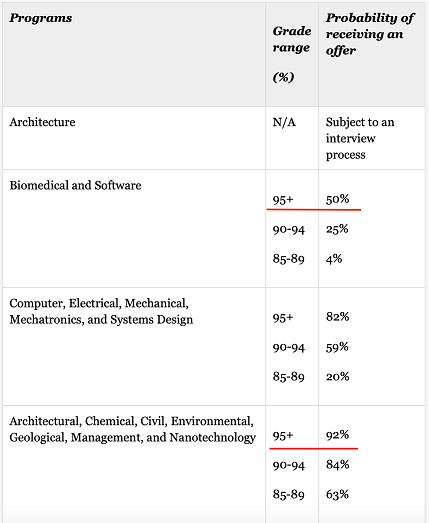429x523 pixels.
Task: Click the underlined 50% probability value
Action: point(337,199)
